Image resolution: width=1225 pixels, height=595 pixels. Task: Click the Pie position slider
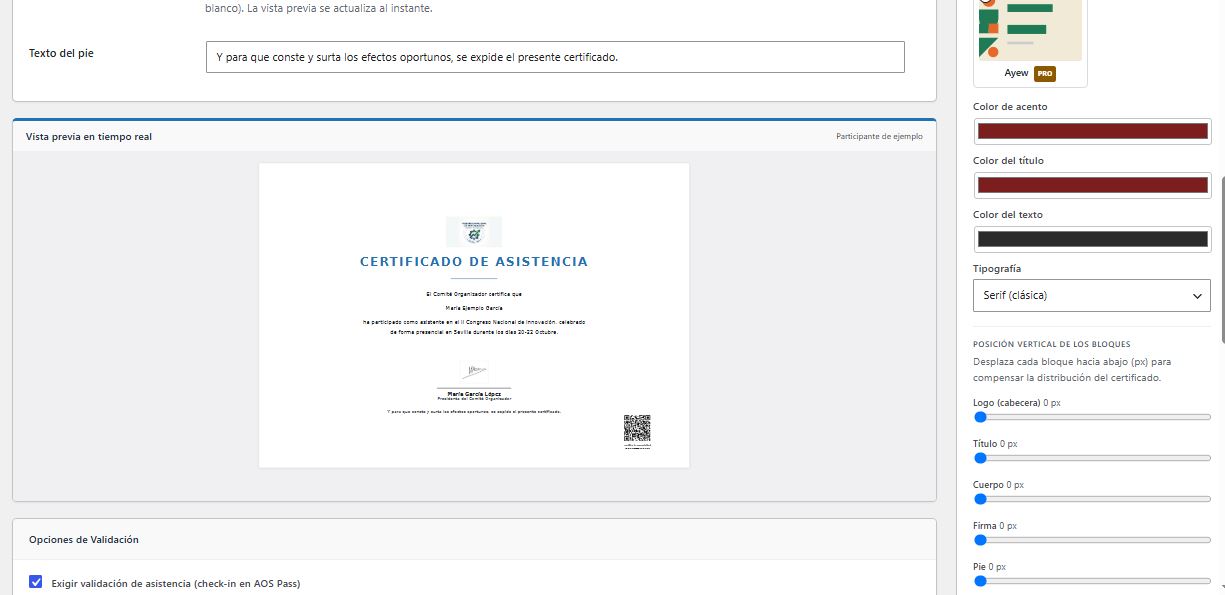coord(1092,581)
